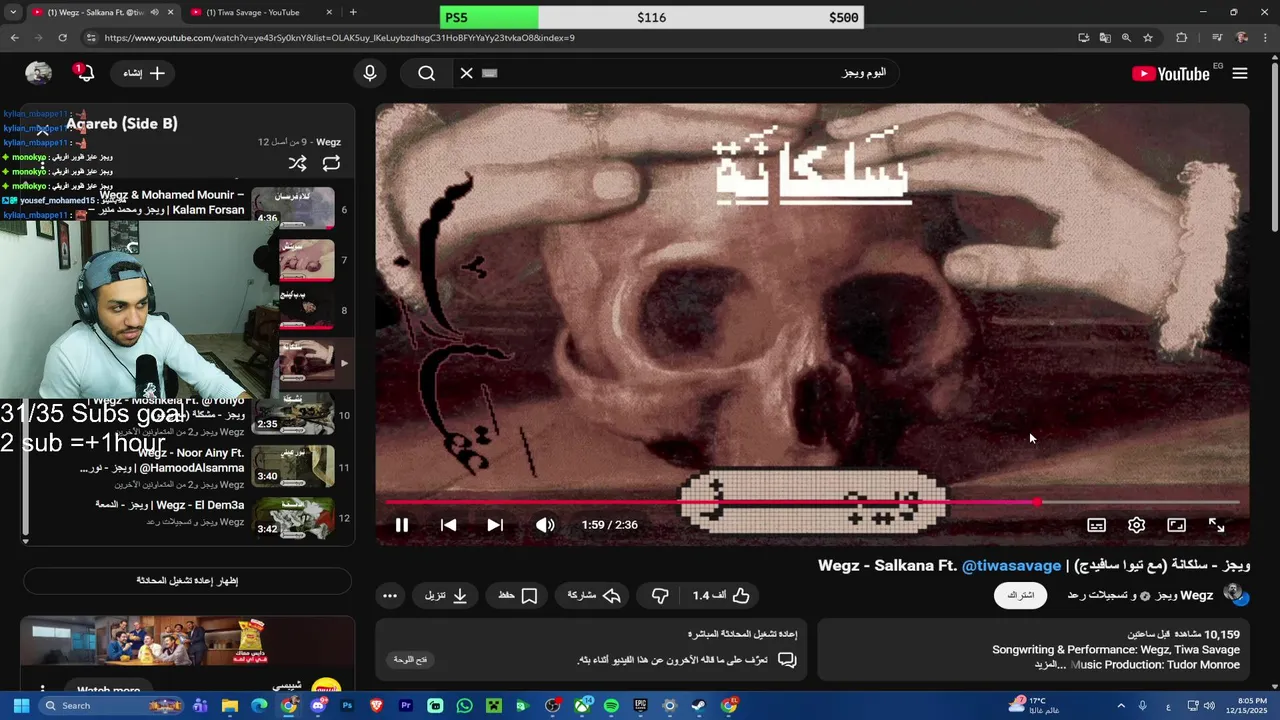Zoom icon in address bar
Viewport: 1280px width, 720px height.
point(1126,38)
